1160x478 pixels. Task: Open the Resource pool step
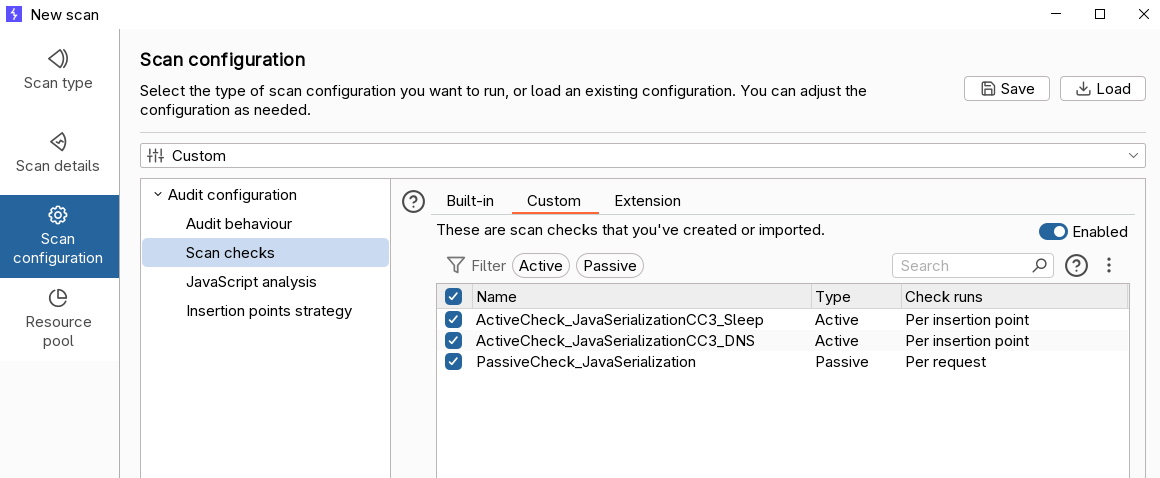[x=58, y=318]
